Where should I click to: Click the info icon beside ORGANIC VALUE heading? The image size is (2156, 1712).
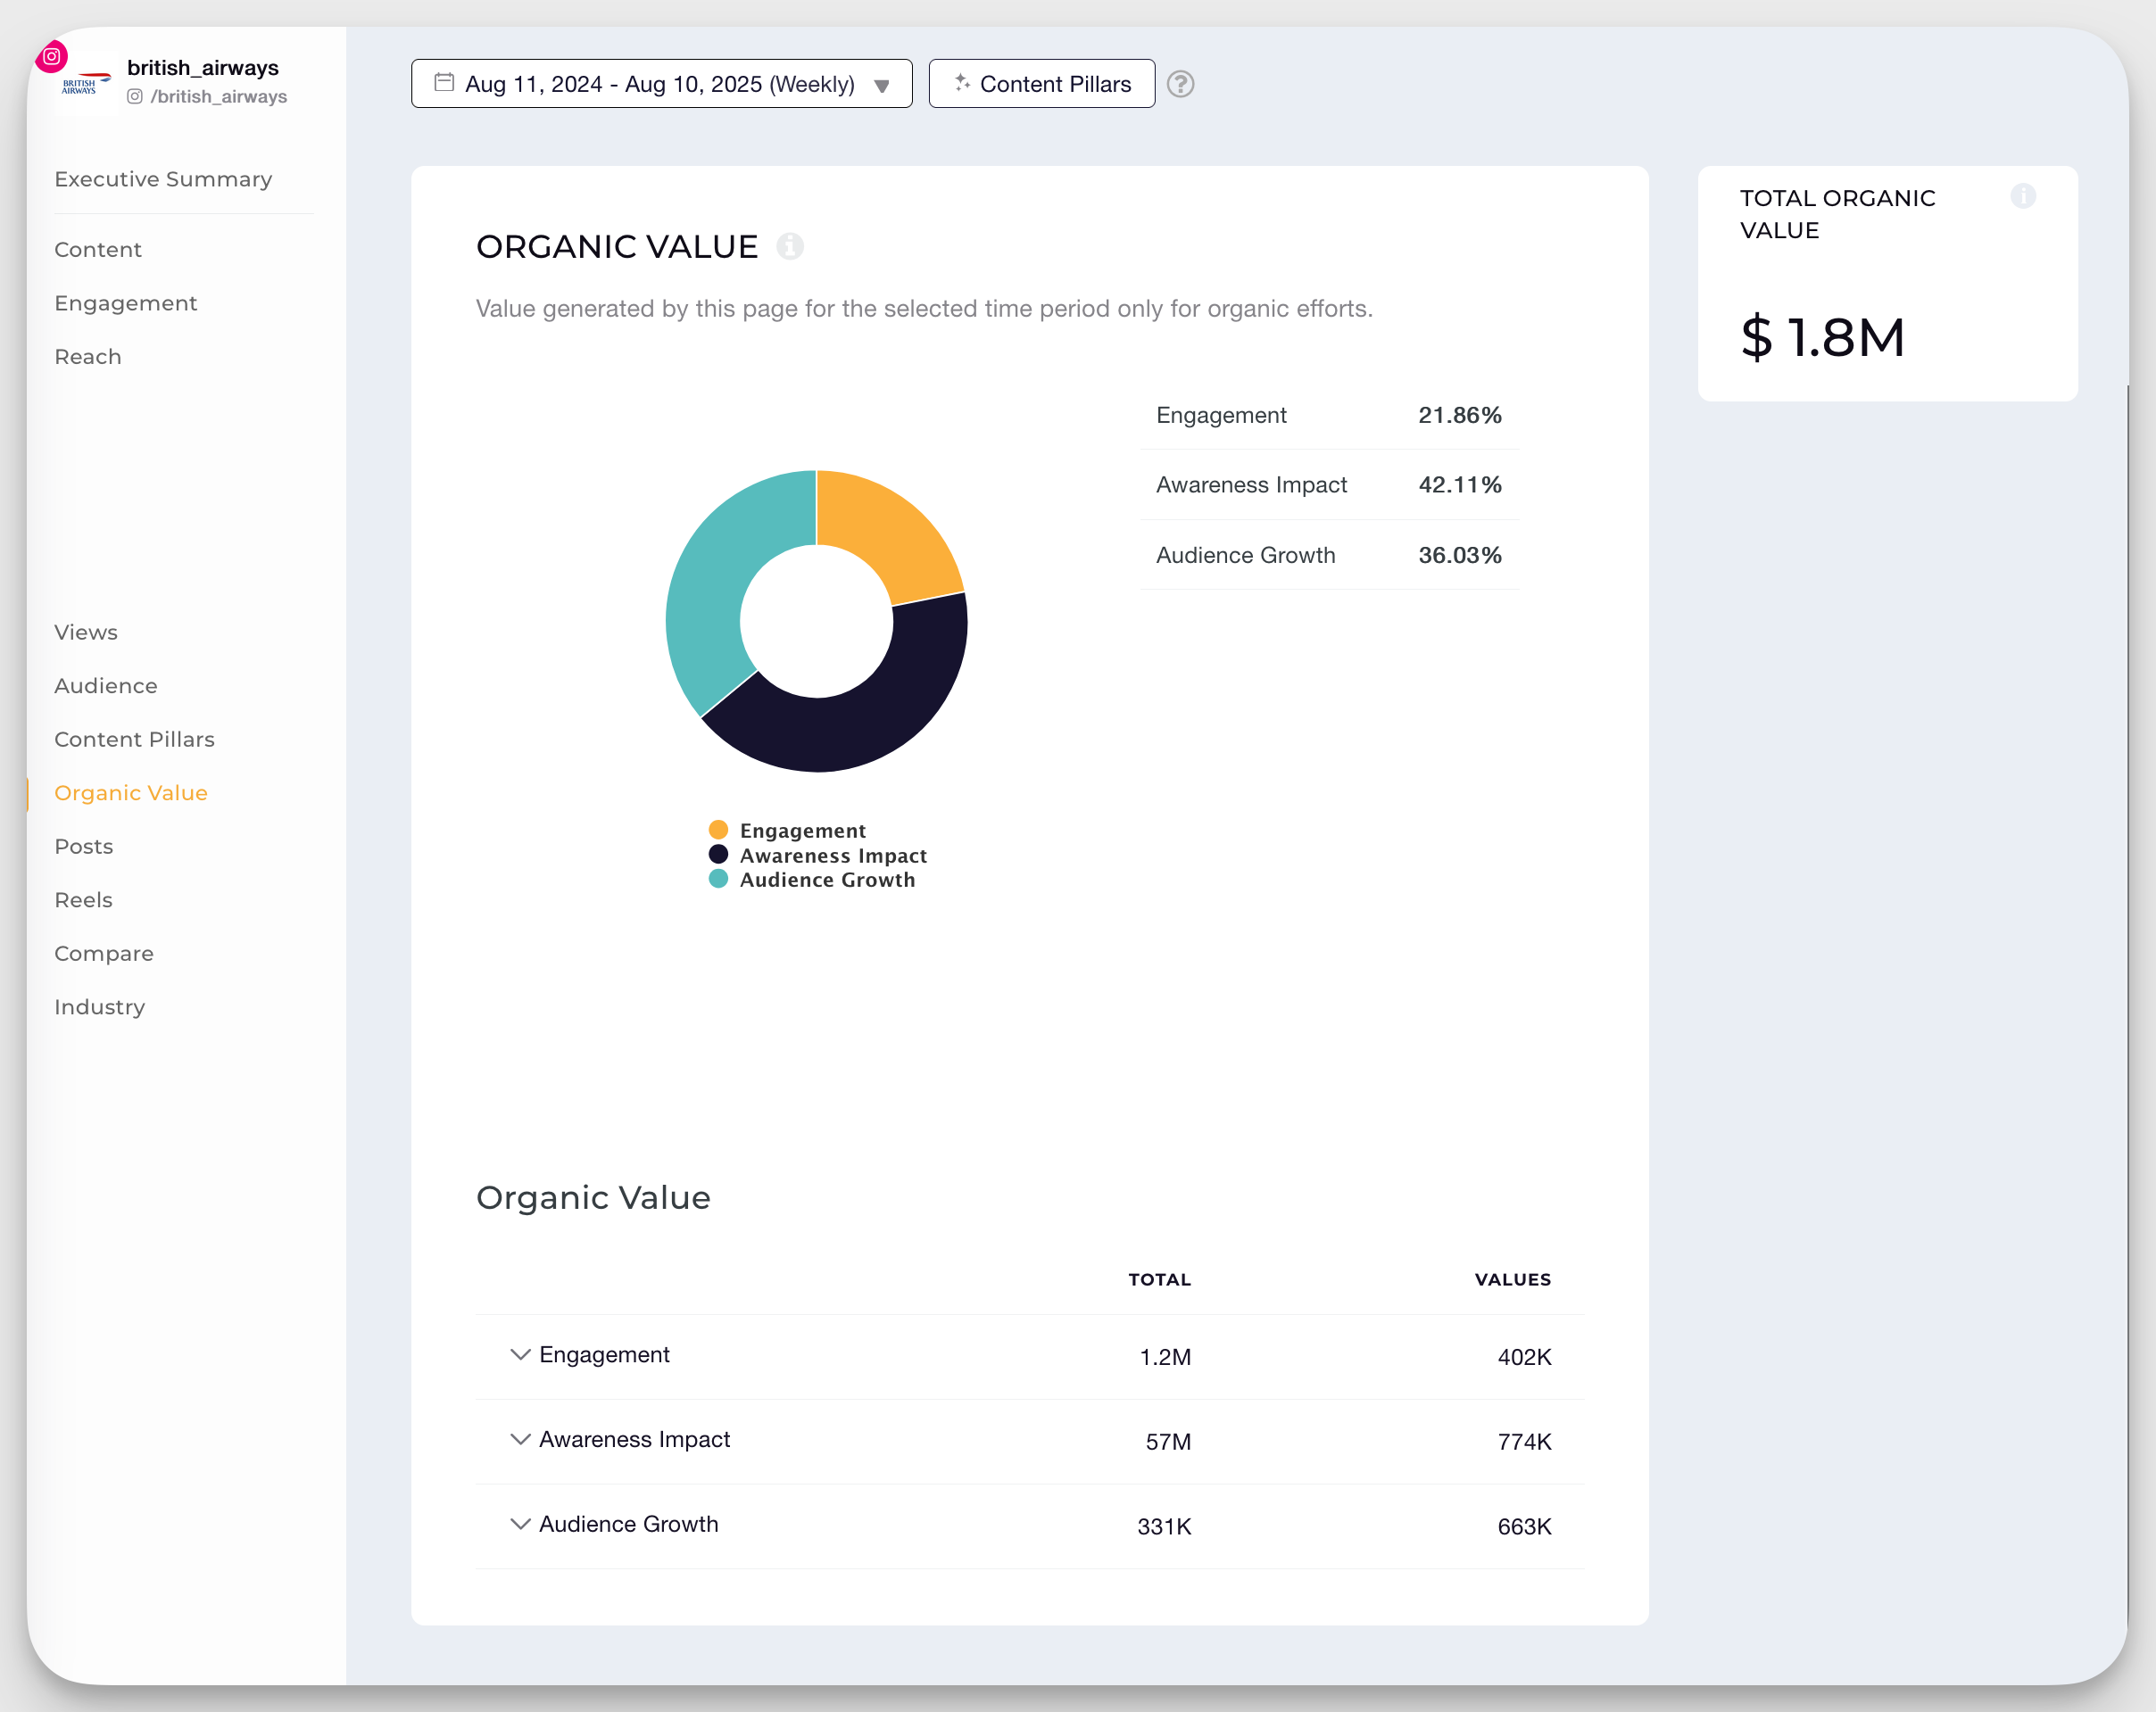pyautogui.click(x=791, y=246)
